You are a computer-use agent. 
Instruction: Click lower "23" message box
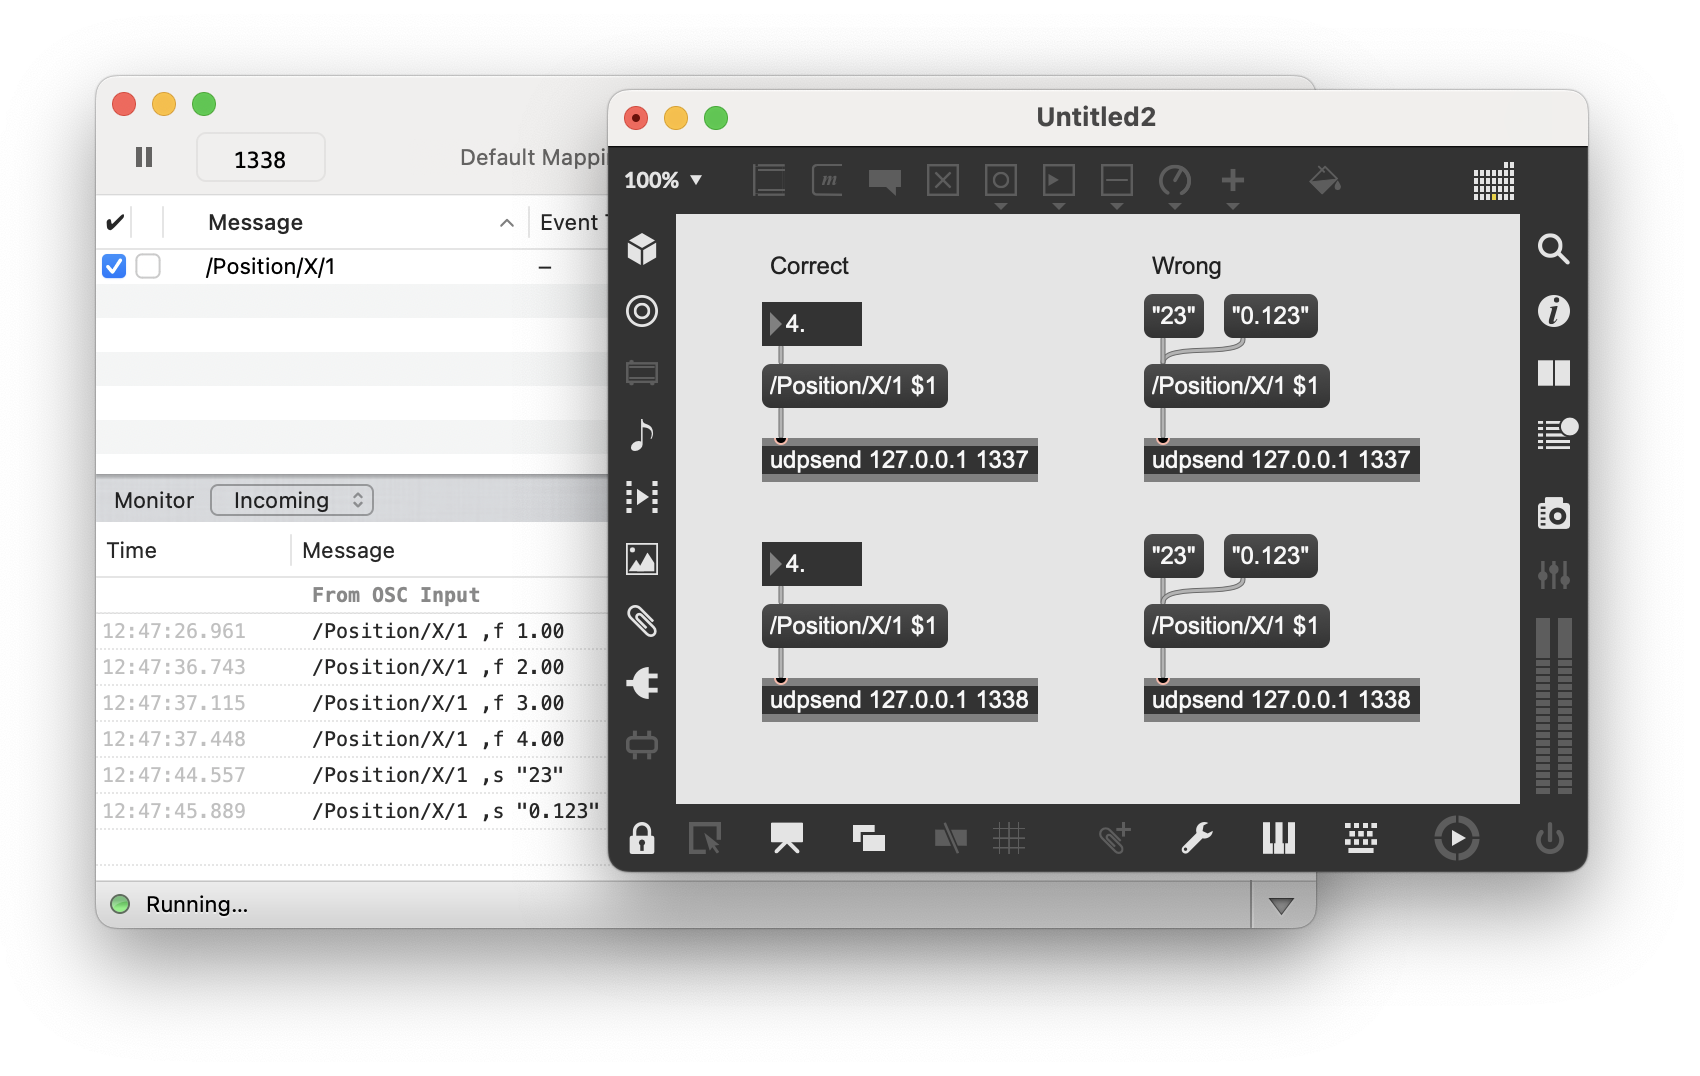pyautogui.click(x=1174, y=556)
